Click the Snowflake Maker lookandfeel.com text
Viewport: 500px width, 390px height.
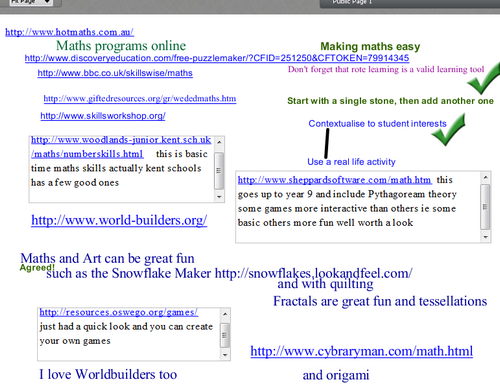pyautogui.click(x=229, y=273)
